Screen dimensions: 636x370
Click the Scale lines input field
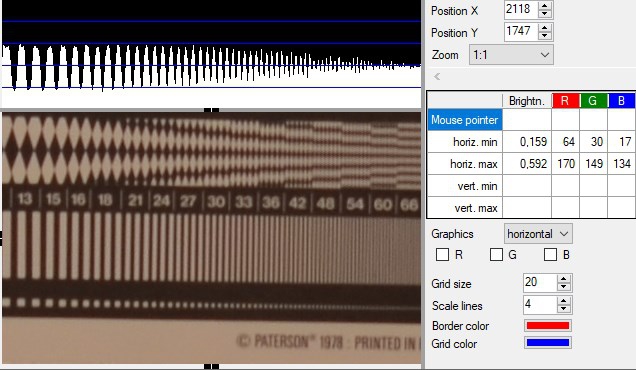pyautogui.click(x=540, y=304)
